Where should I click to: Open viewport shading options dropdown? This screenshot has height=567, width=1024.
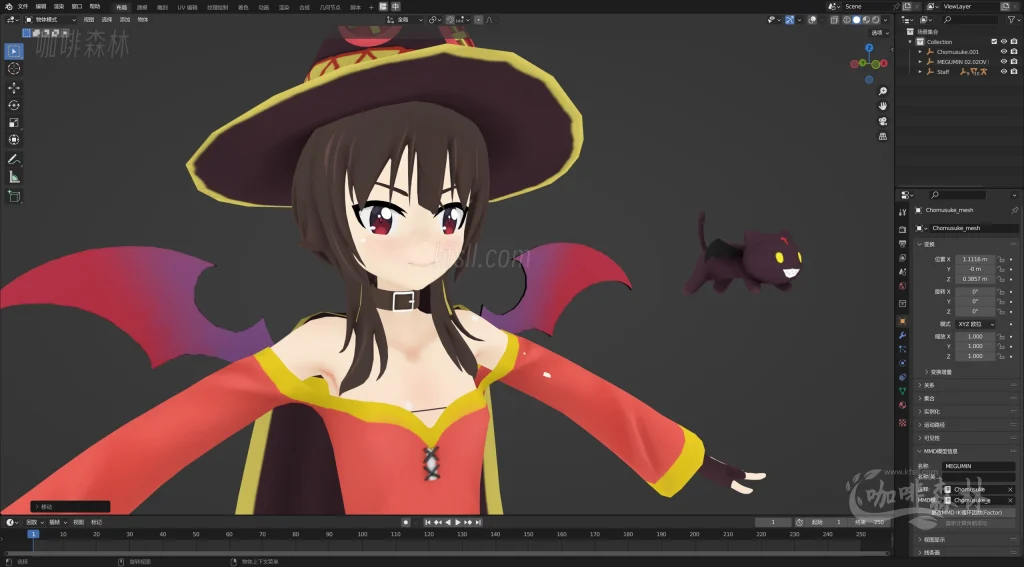[x=886, y=20]
